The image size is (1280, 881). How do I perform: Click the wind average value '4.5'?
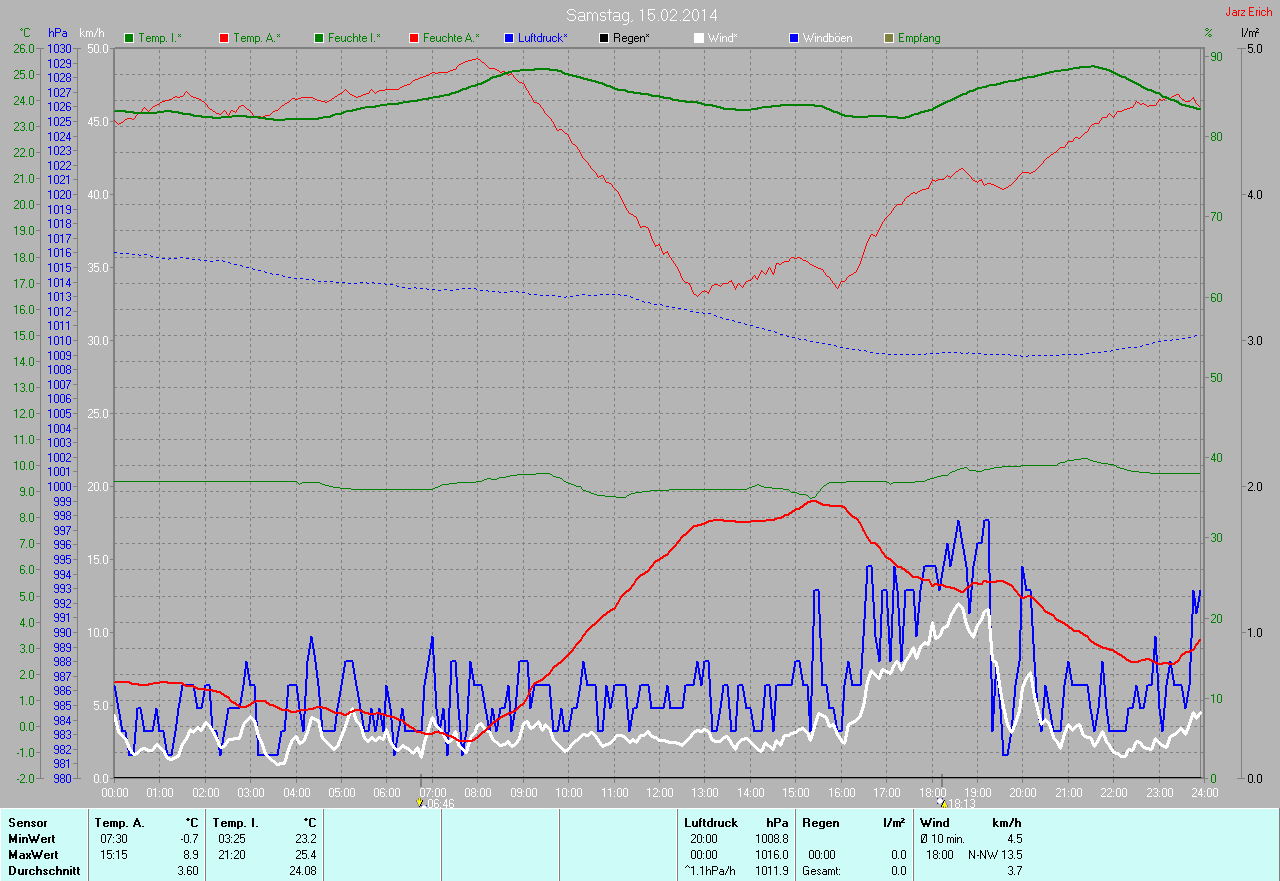pos(1014,839)
